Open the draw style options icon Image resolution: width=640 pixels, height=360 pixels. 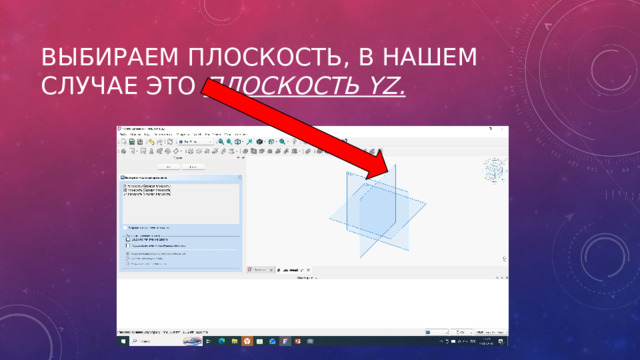coord(238,142)
